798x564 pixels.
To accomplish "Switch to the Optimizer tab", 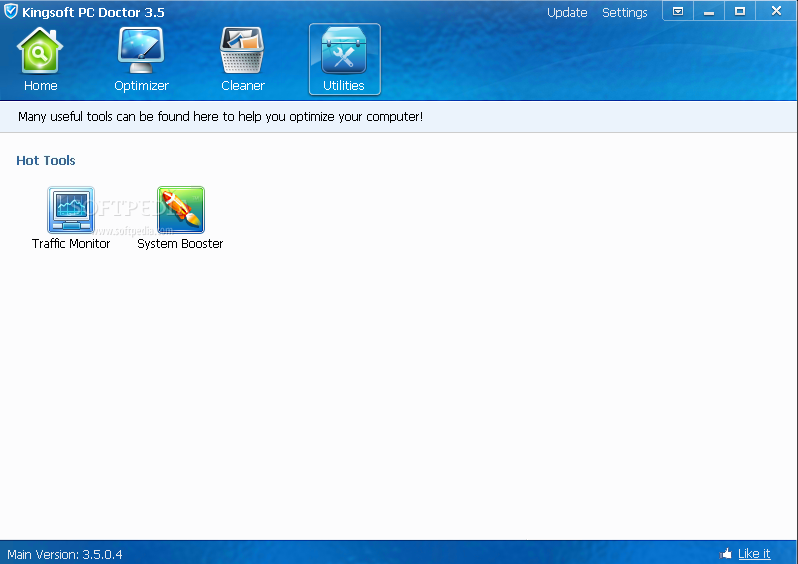I will [x=141, y=60].
